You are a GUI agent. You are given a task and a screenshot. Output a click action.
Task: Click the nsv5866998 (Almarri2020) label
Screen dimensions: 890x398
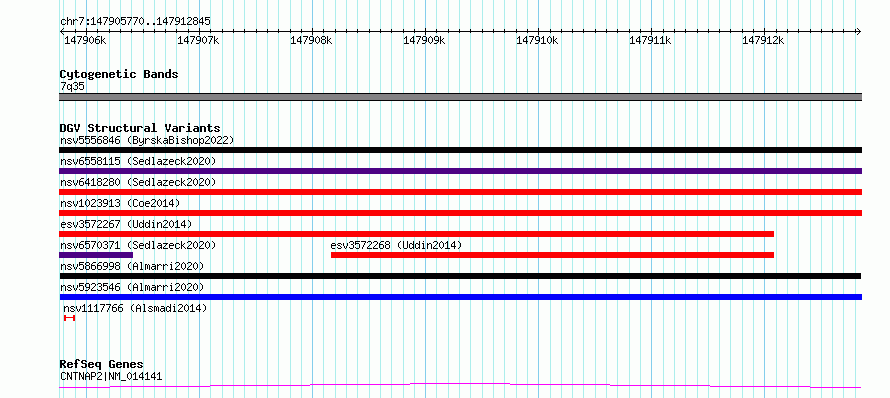(132, 266)
